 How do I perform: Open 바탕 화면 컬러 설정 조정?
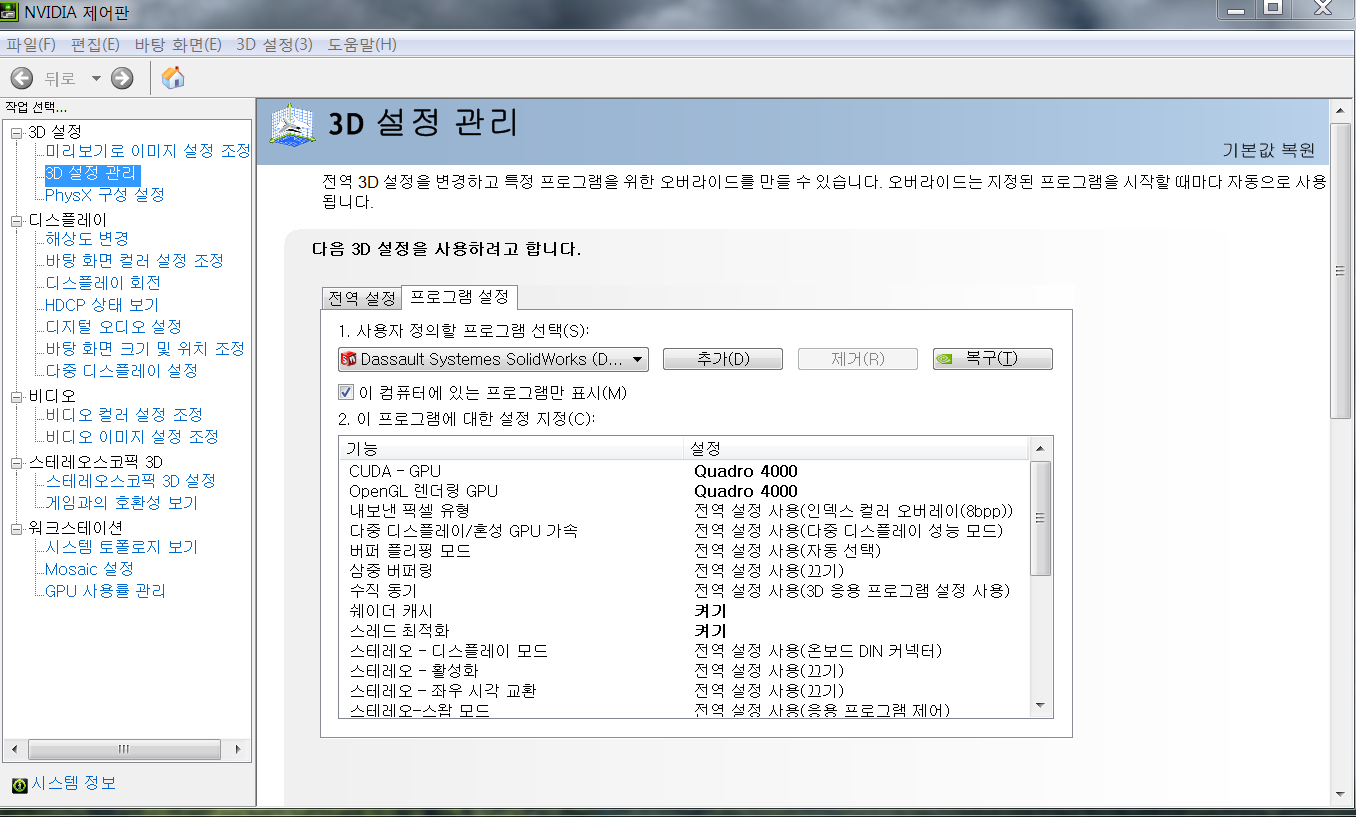click(134, 261)
